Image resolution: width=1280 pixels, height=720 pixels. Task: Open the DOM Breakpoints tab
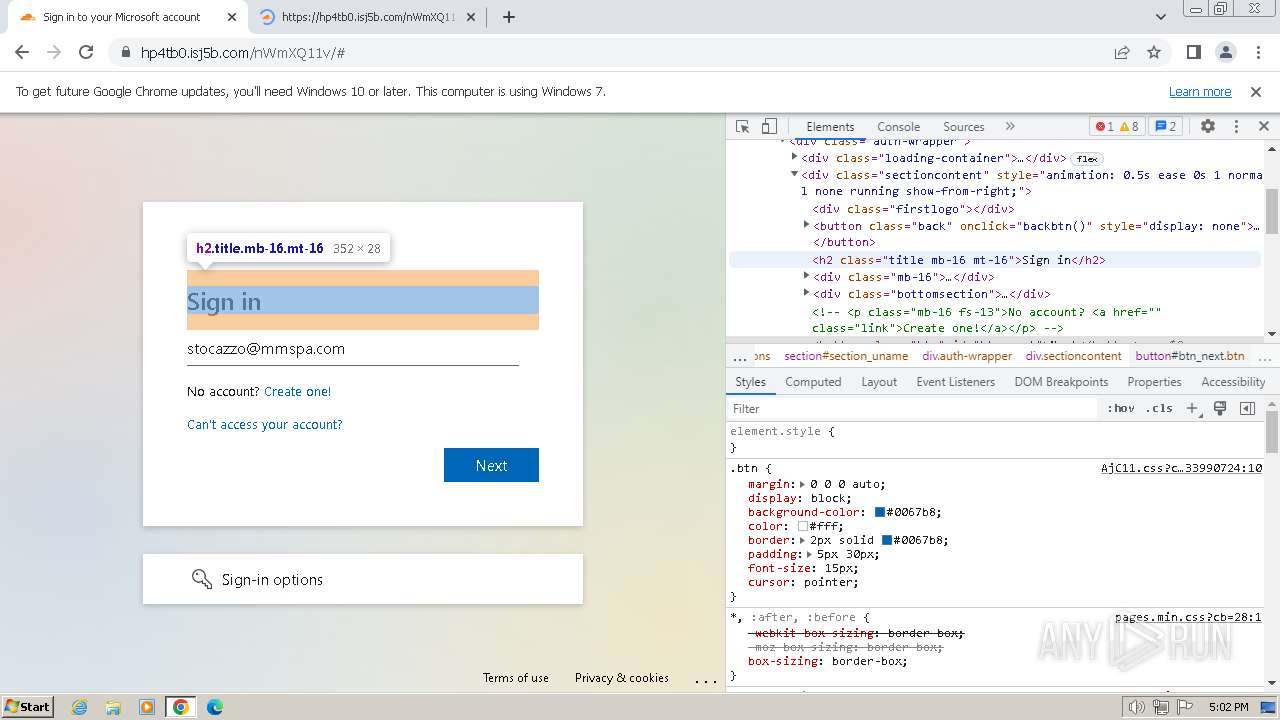pyautogui.click(x=1061, y=382)
